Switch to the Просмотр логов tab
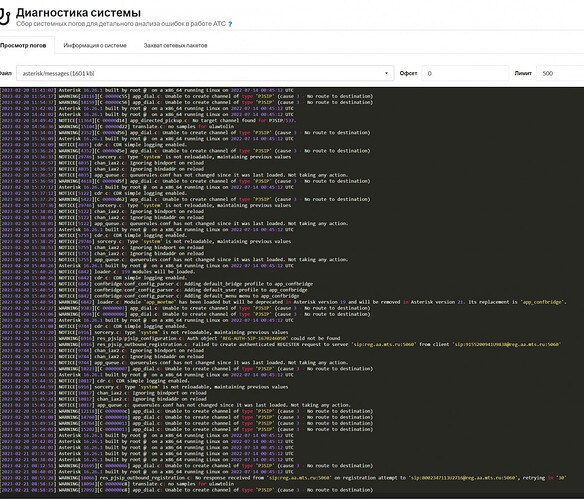The image size is (584, 500). tap(23, 45)
